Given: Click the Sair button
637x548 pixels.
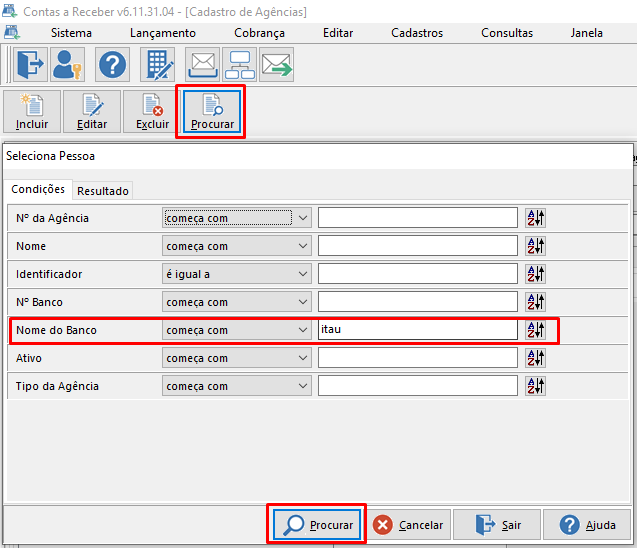Looking at the screenshot, I should coord(497,525).
